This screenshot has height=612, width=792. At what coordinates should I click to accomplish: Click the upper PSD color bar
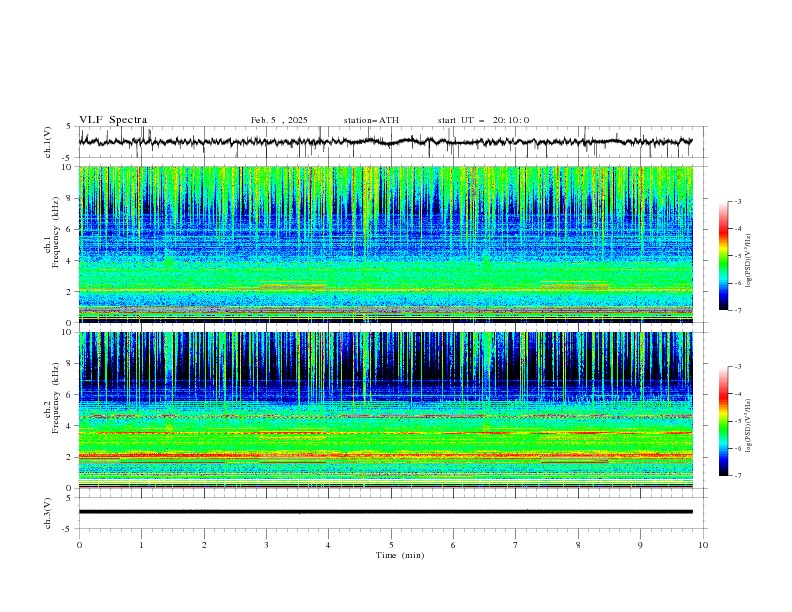723,256
